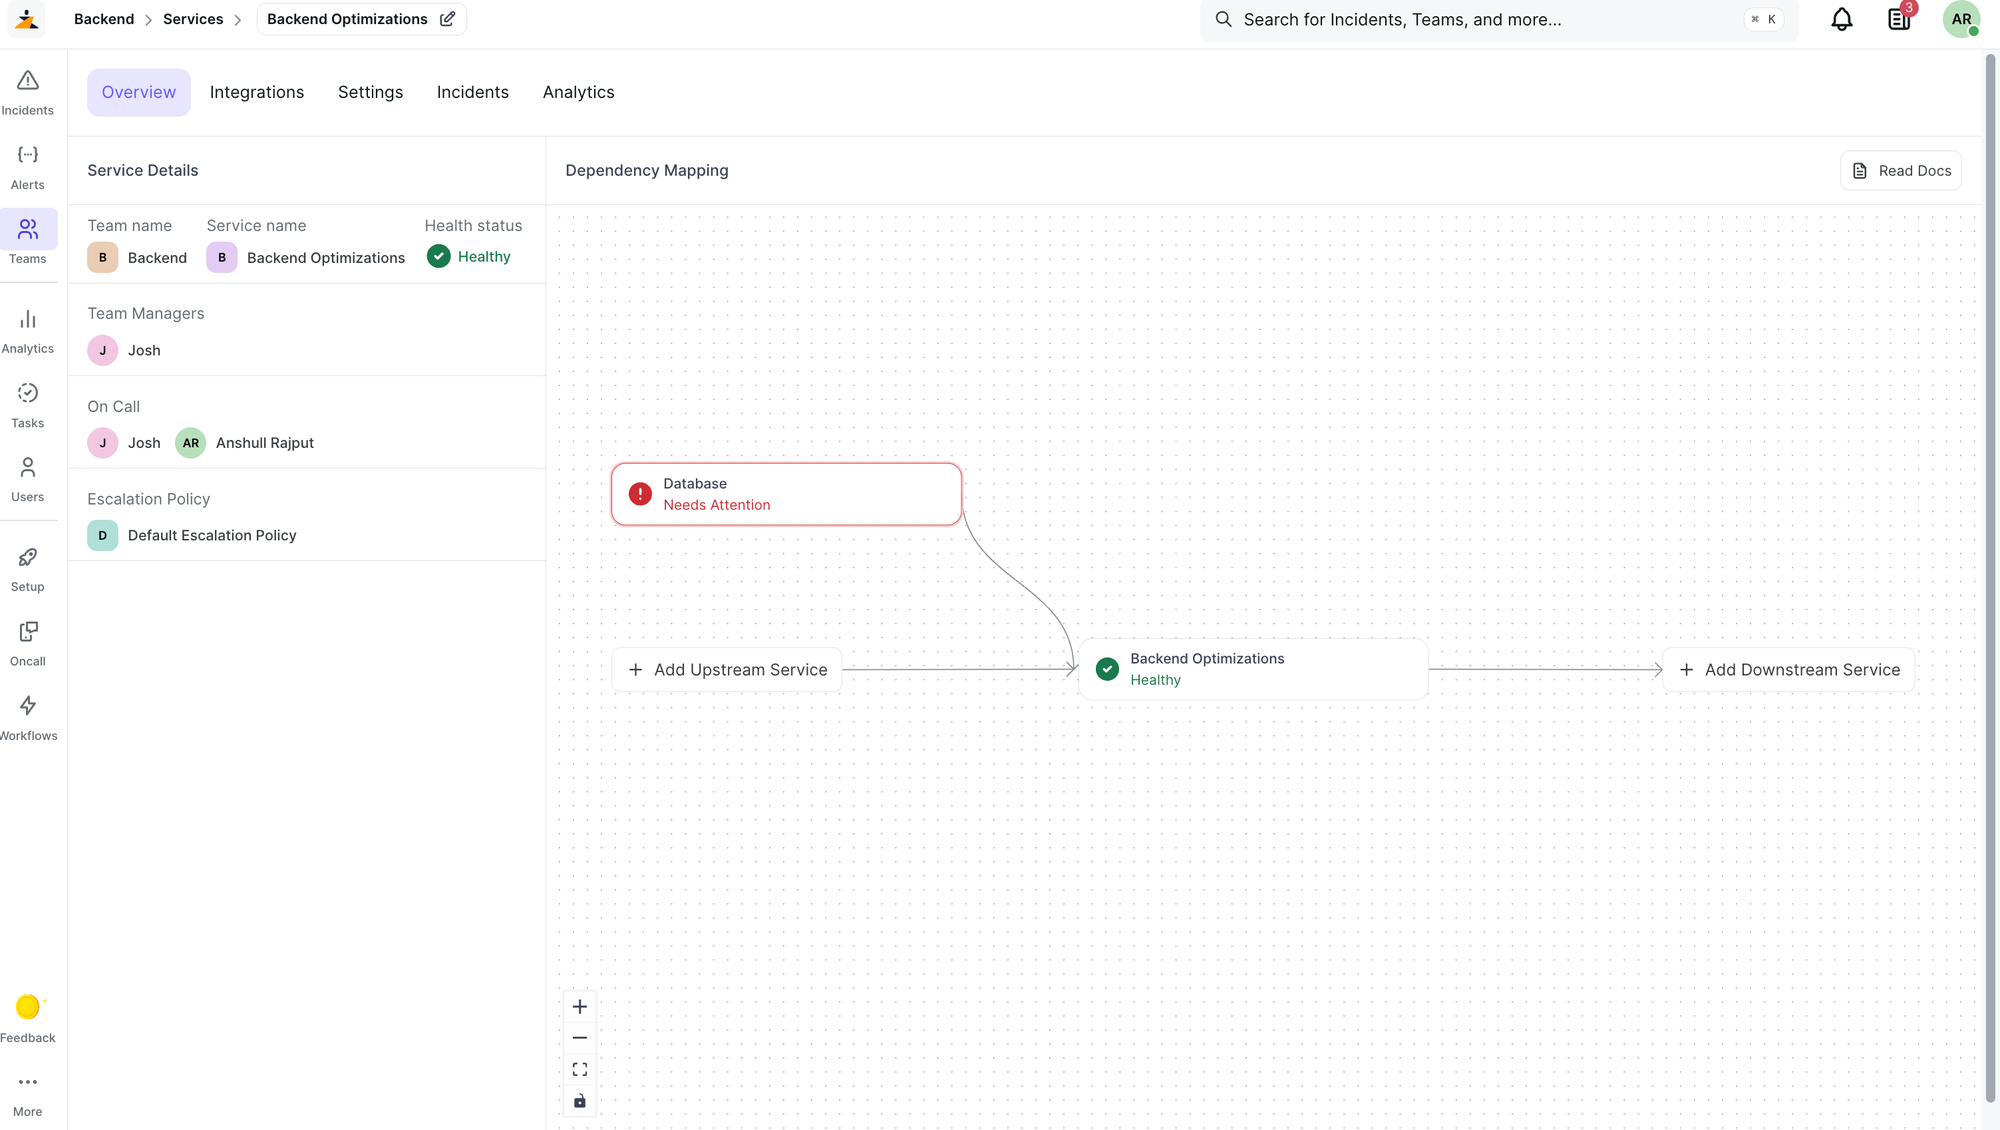
Task: Open Users in the sidebar
Action: point(28,479)
